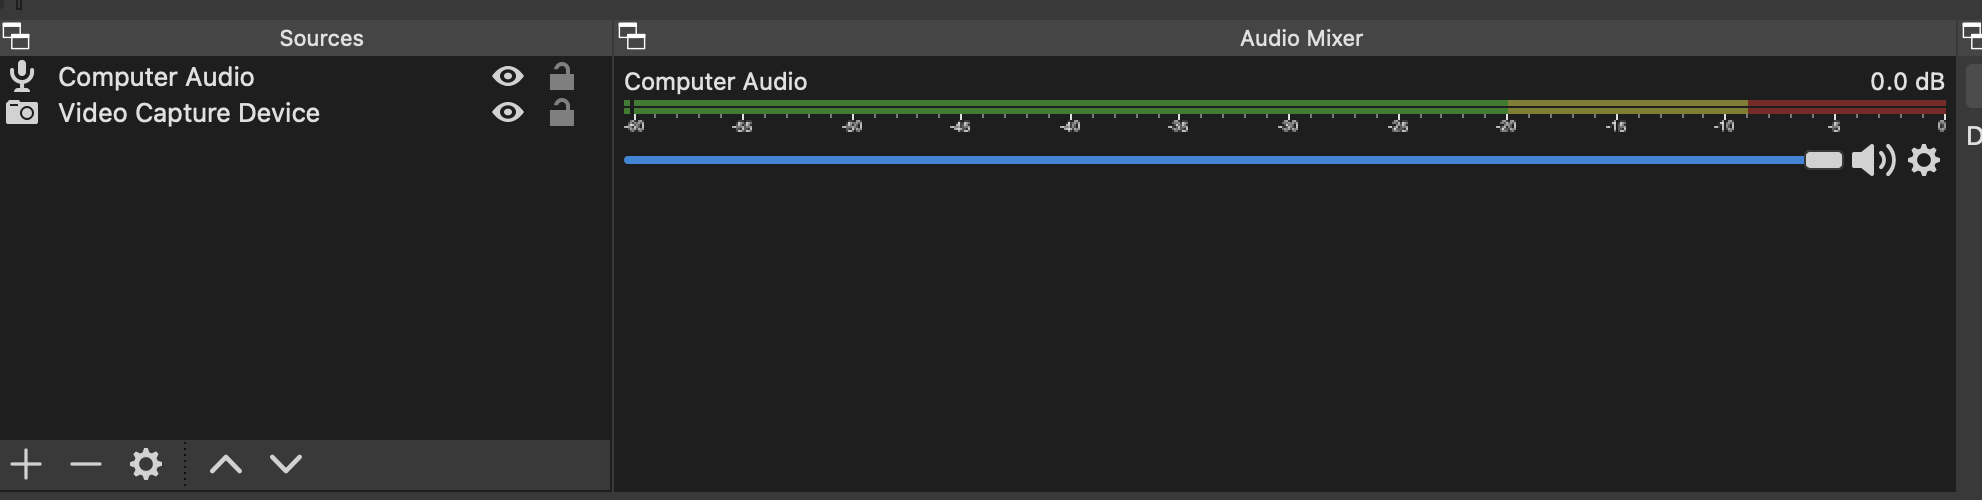Hide the Computer Audio source

(508, 76)
